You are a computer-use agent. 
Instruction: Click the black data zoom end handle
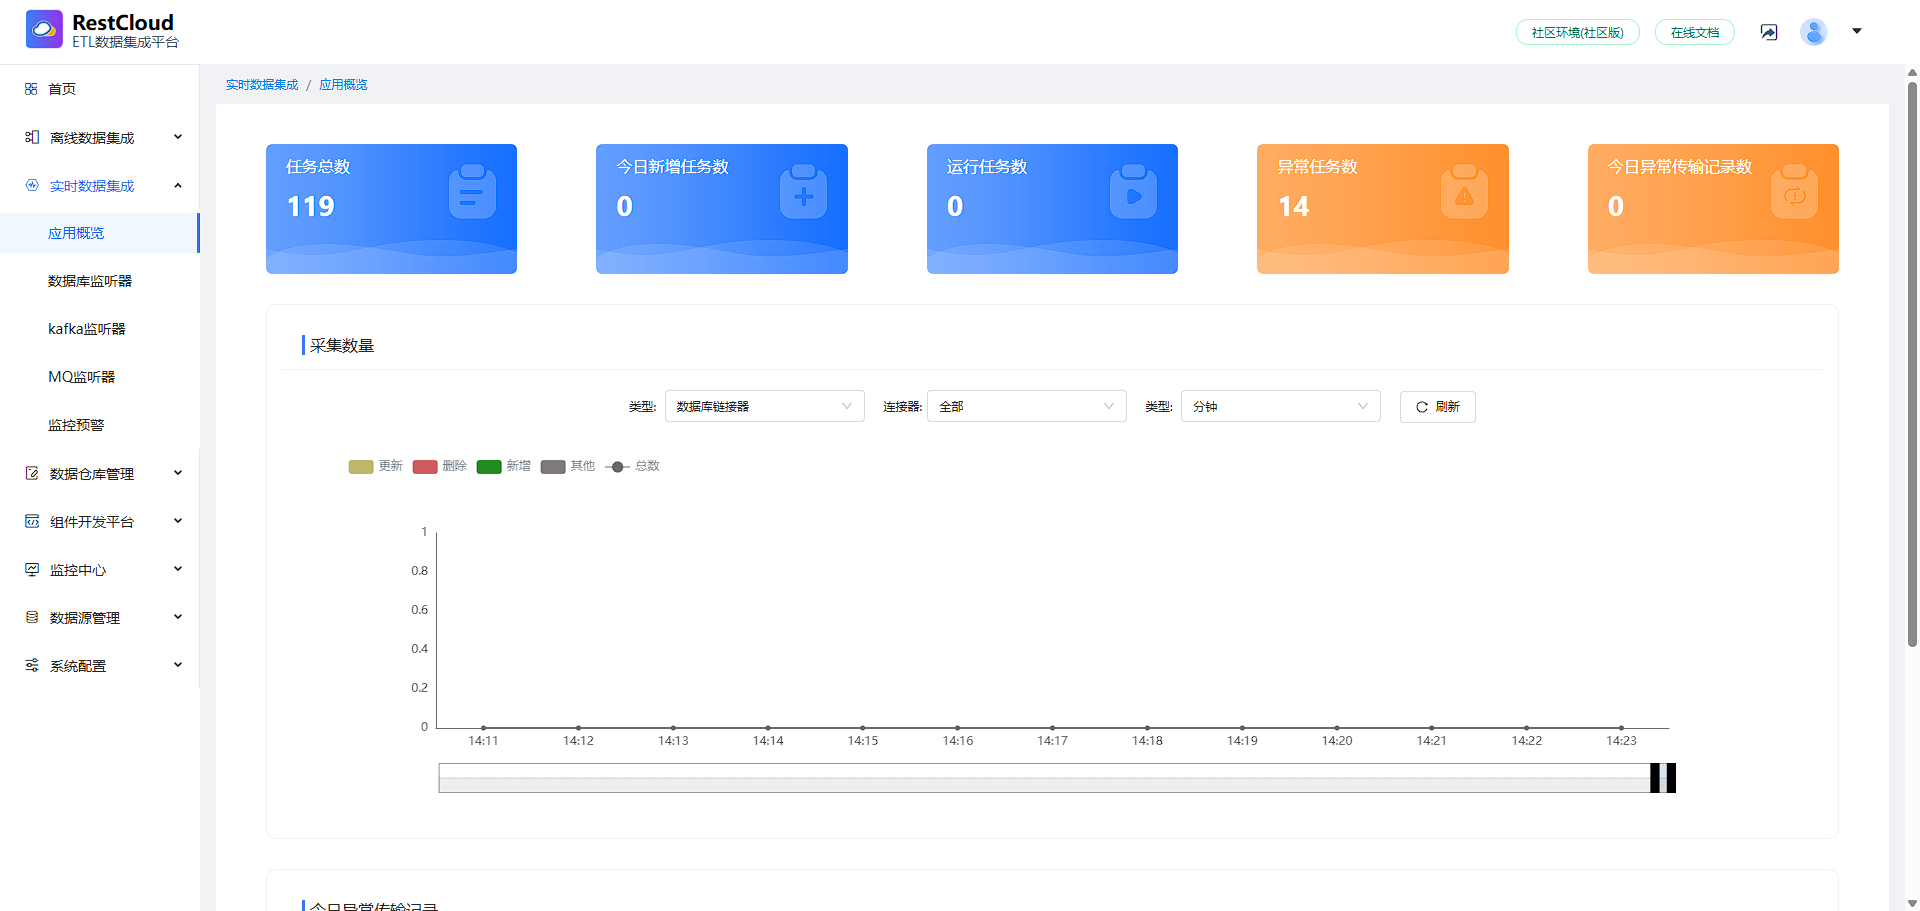click(x=1671, y=778)
